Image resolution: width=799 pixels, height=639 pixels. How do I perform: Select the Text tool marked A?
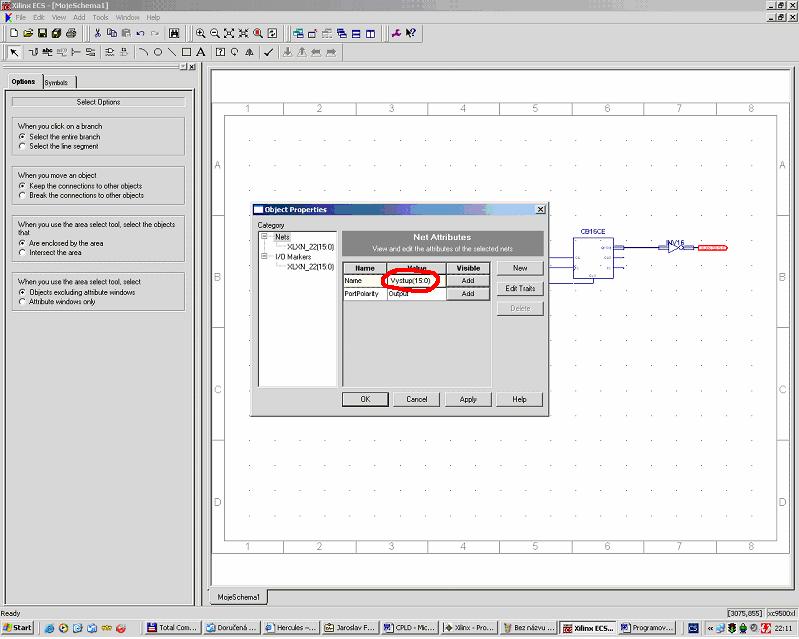tap(201, 52)
